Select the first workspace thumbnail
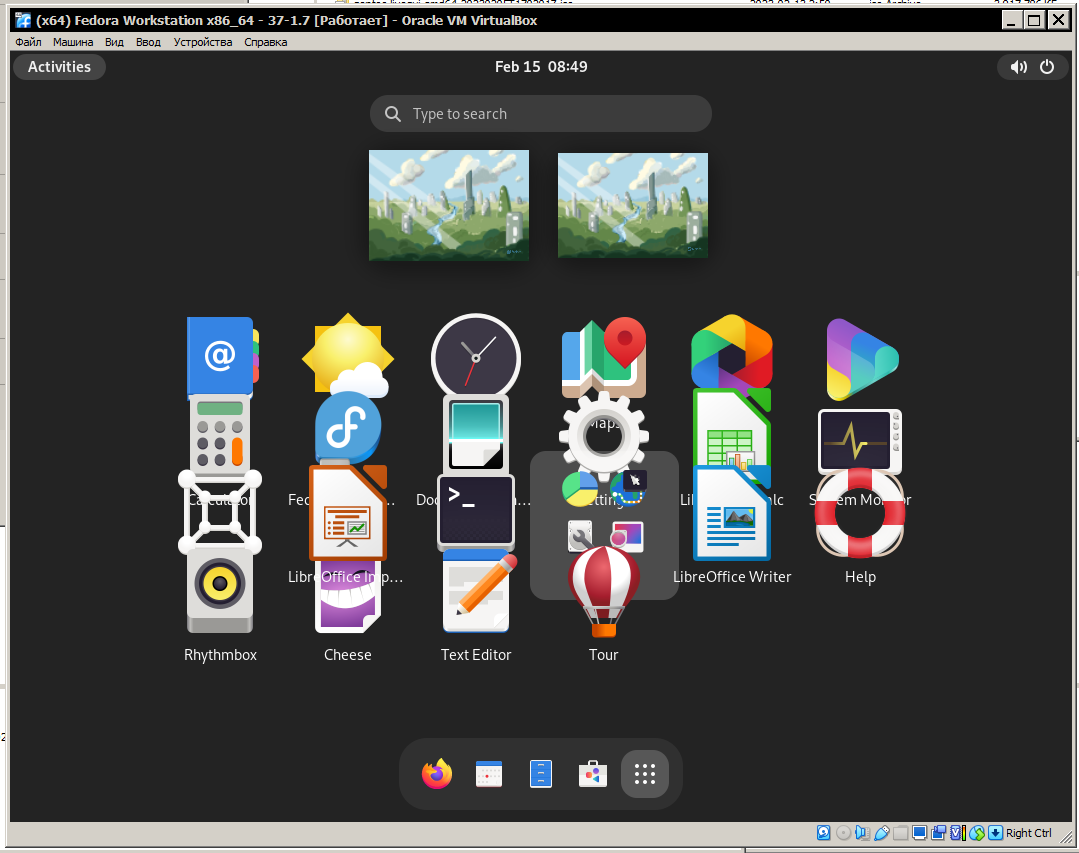The image size is (1079, 853). point(449,205)
